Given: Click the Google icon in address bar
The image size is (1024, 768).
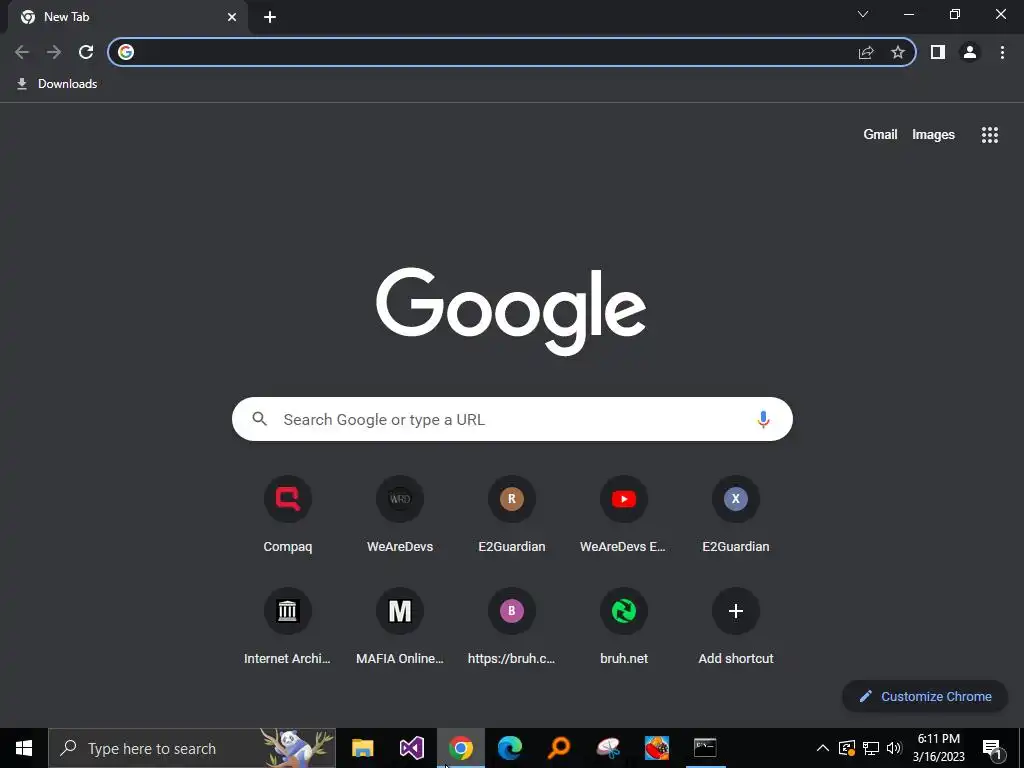Looking at the screenshot, I should tap(126, 52).
